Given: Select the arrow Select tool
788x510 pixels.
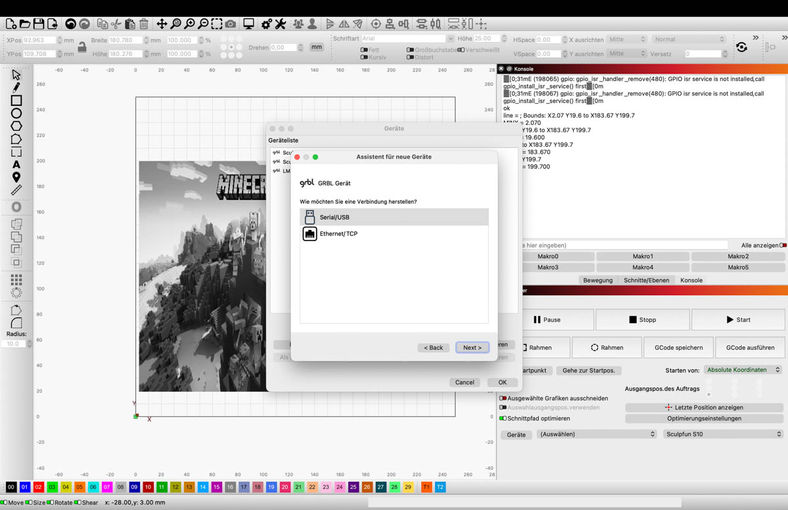Looking at the screenshot, I should (16, 75).
